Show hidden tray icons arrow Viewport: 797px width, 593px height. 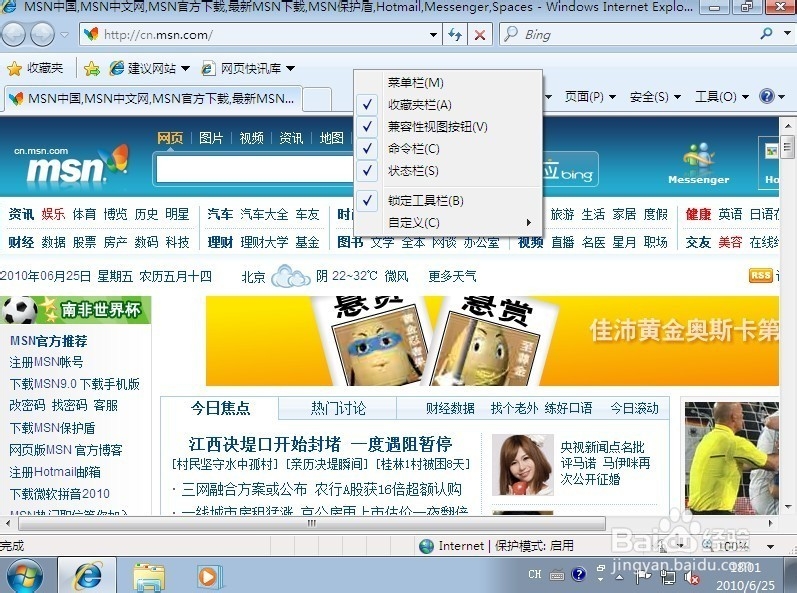[x=619, y=577]
